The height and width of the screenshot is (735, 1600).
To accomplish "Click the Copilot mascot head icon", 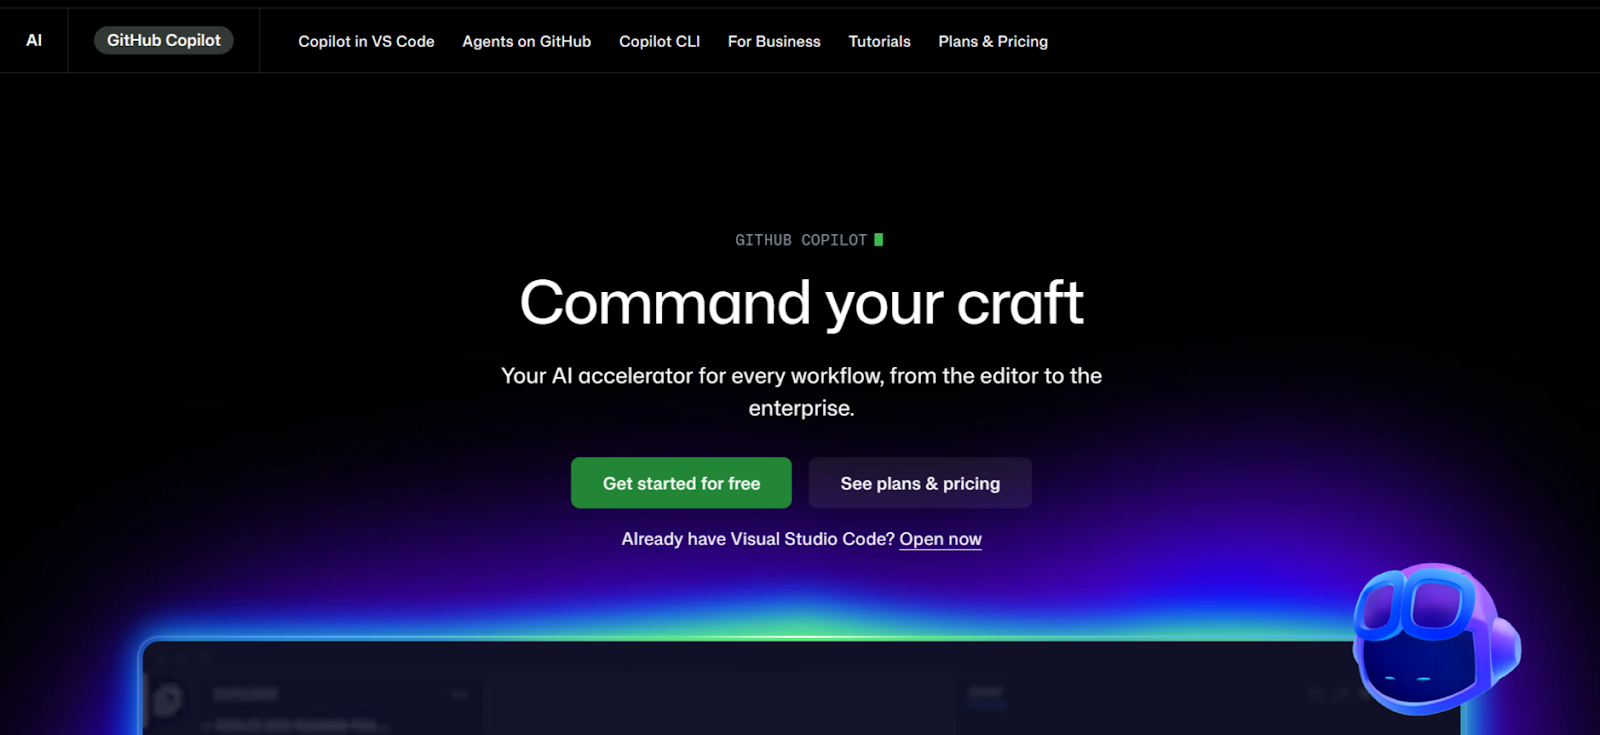I will pyautogui.click(x=1436, y=639).
